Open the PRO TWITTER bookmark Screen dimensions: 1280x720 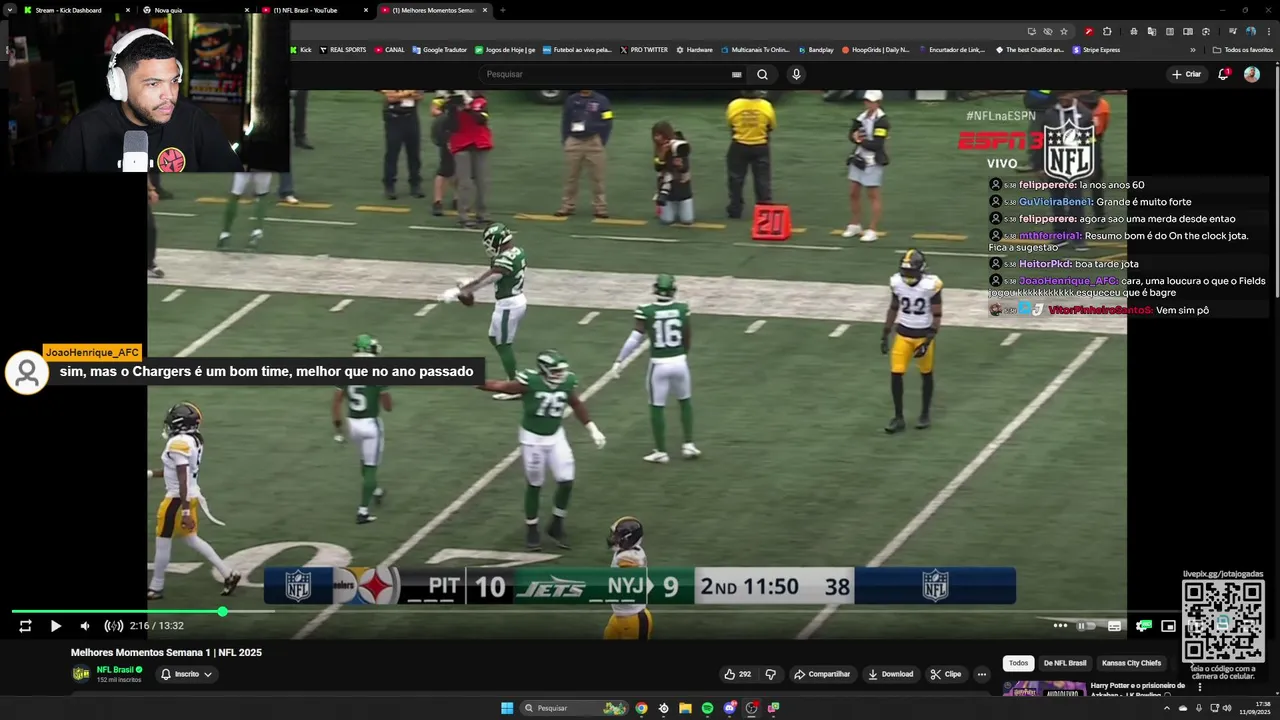pos(643,49)
